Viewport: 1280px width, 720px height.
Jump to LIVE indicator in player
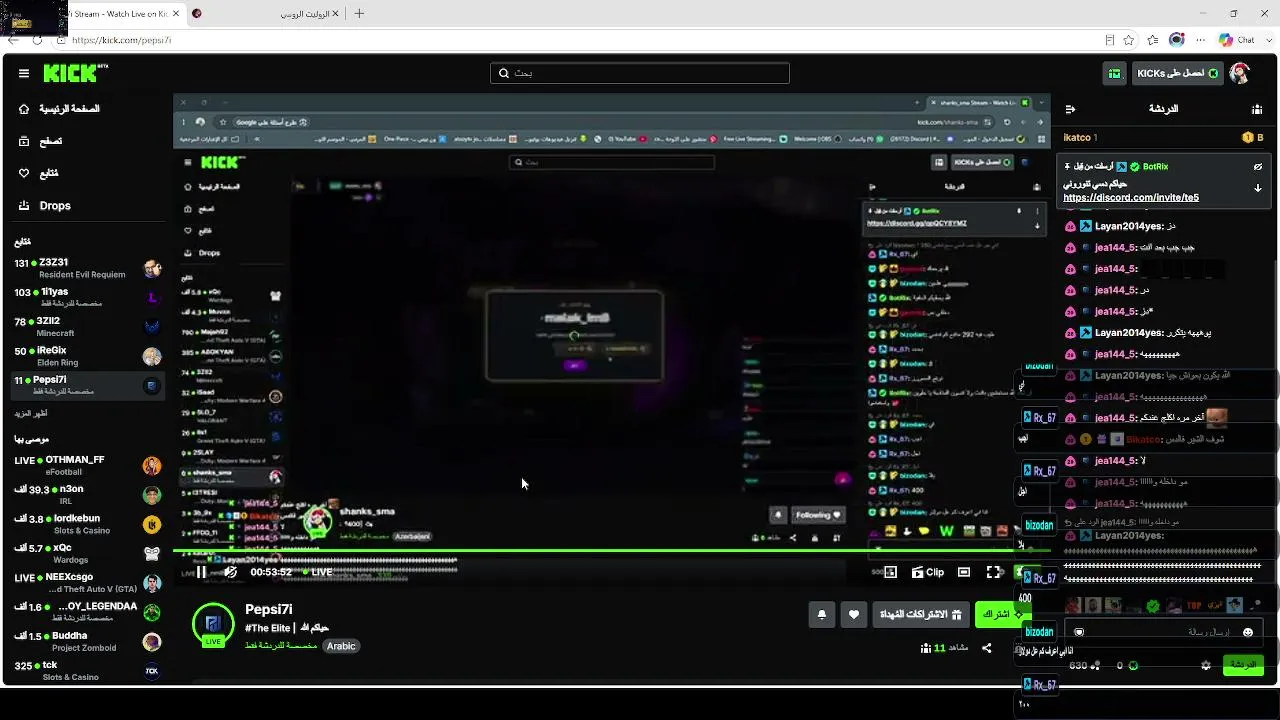[x=317, y=572]
